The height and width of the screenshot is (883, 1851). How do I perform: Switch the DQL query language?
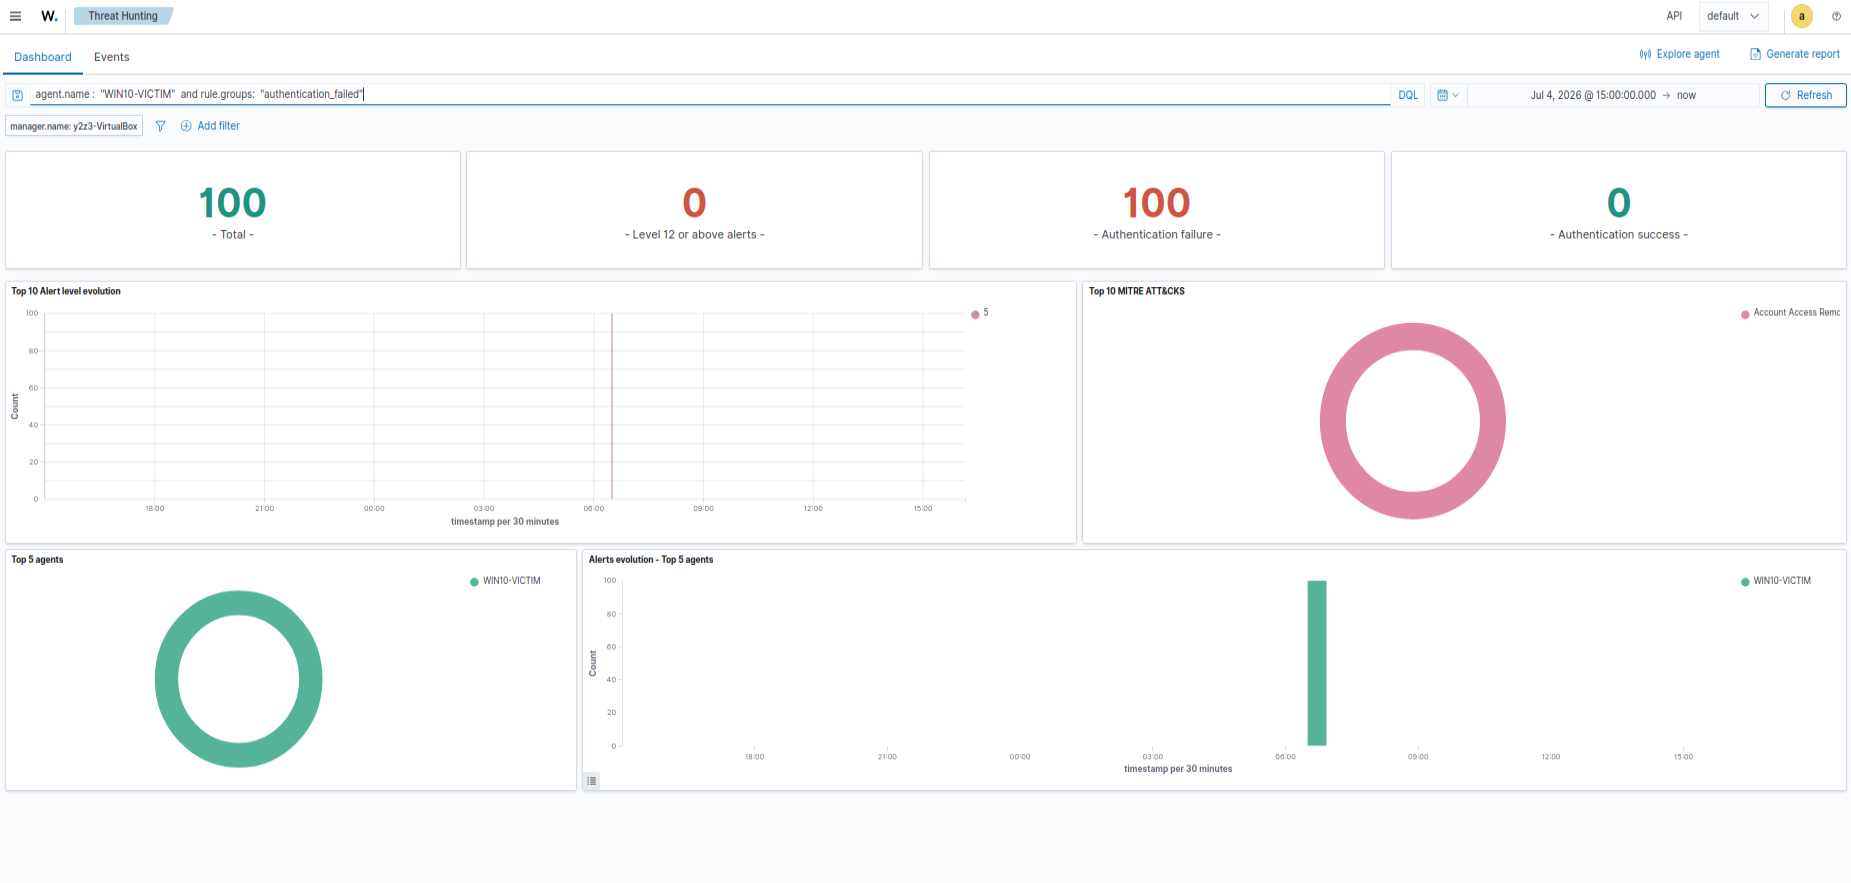(x=1408, y=95)
